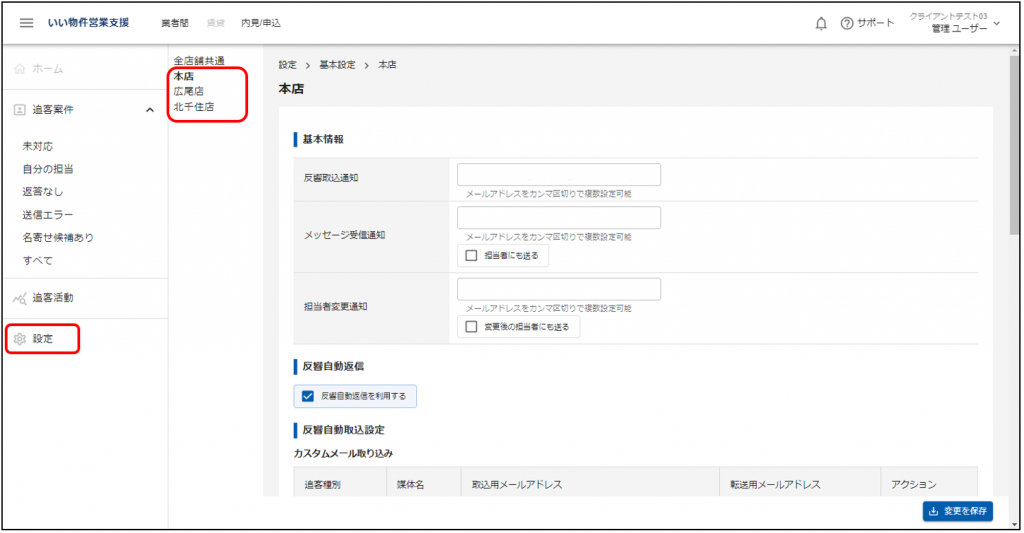This screenshot has width=1024, height=533.
Task: Open サポート help icon
Action: pos(847,23)
